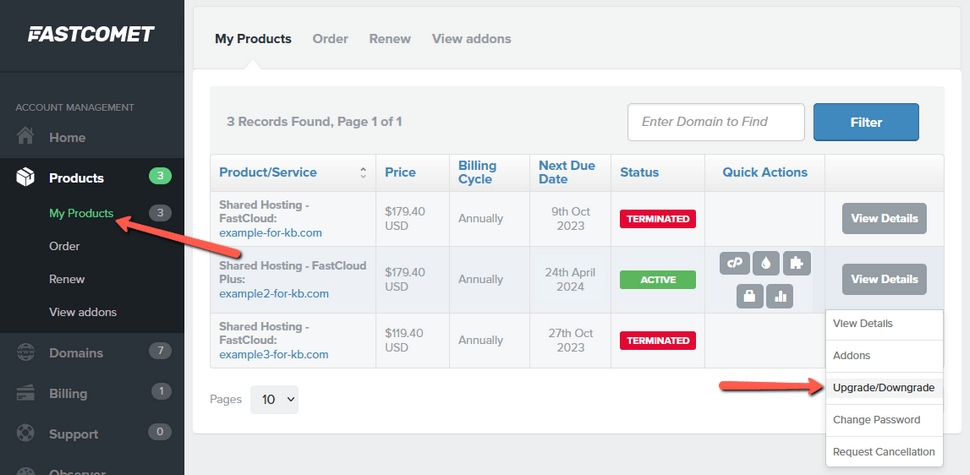This screenshot has width=970, height=475.
Task: Click the Status column header
Action: click(x=639, y=173)
